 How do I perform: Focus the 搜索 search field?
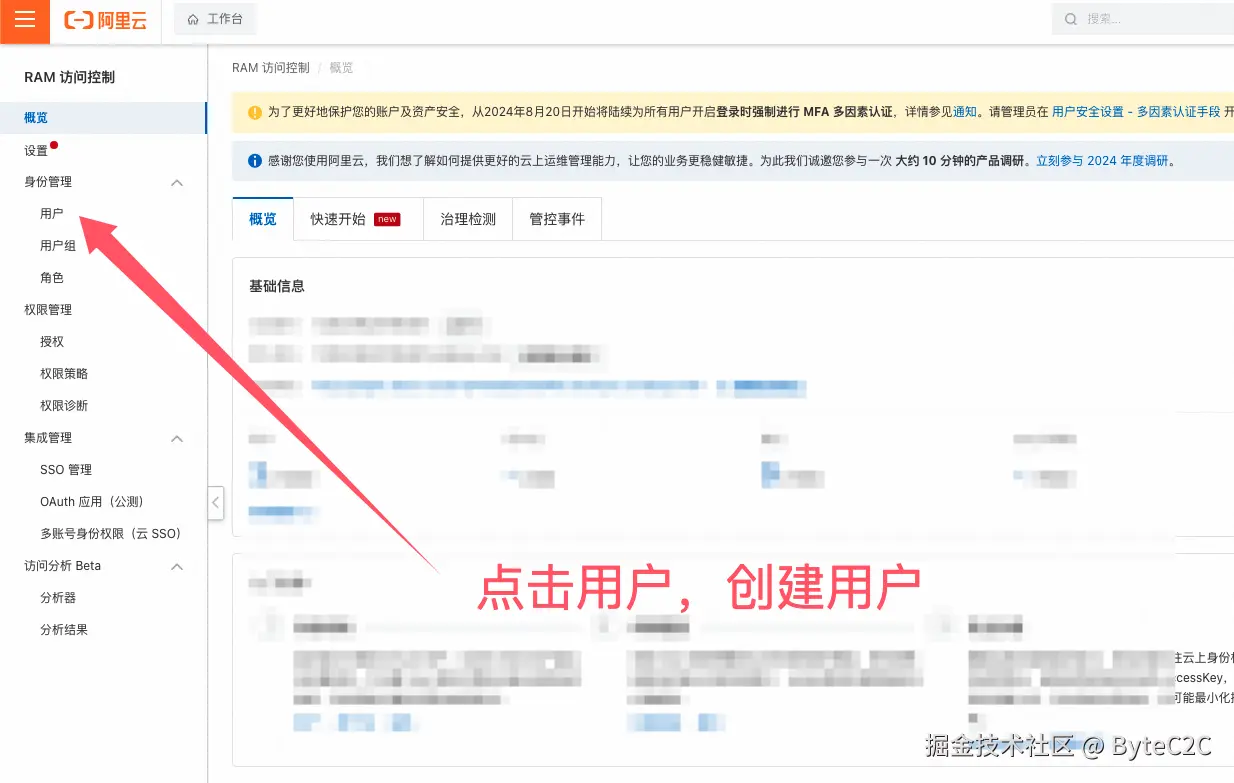(x=1143, y=19)
